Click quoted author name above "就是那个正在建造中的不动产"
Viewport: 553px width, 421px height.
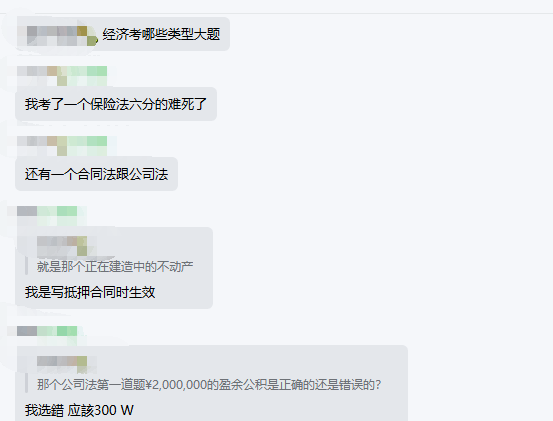point(62,246)
